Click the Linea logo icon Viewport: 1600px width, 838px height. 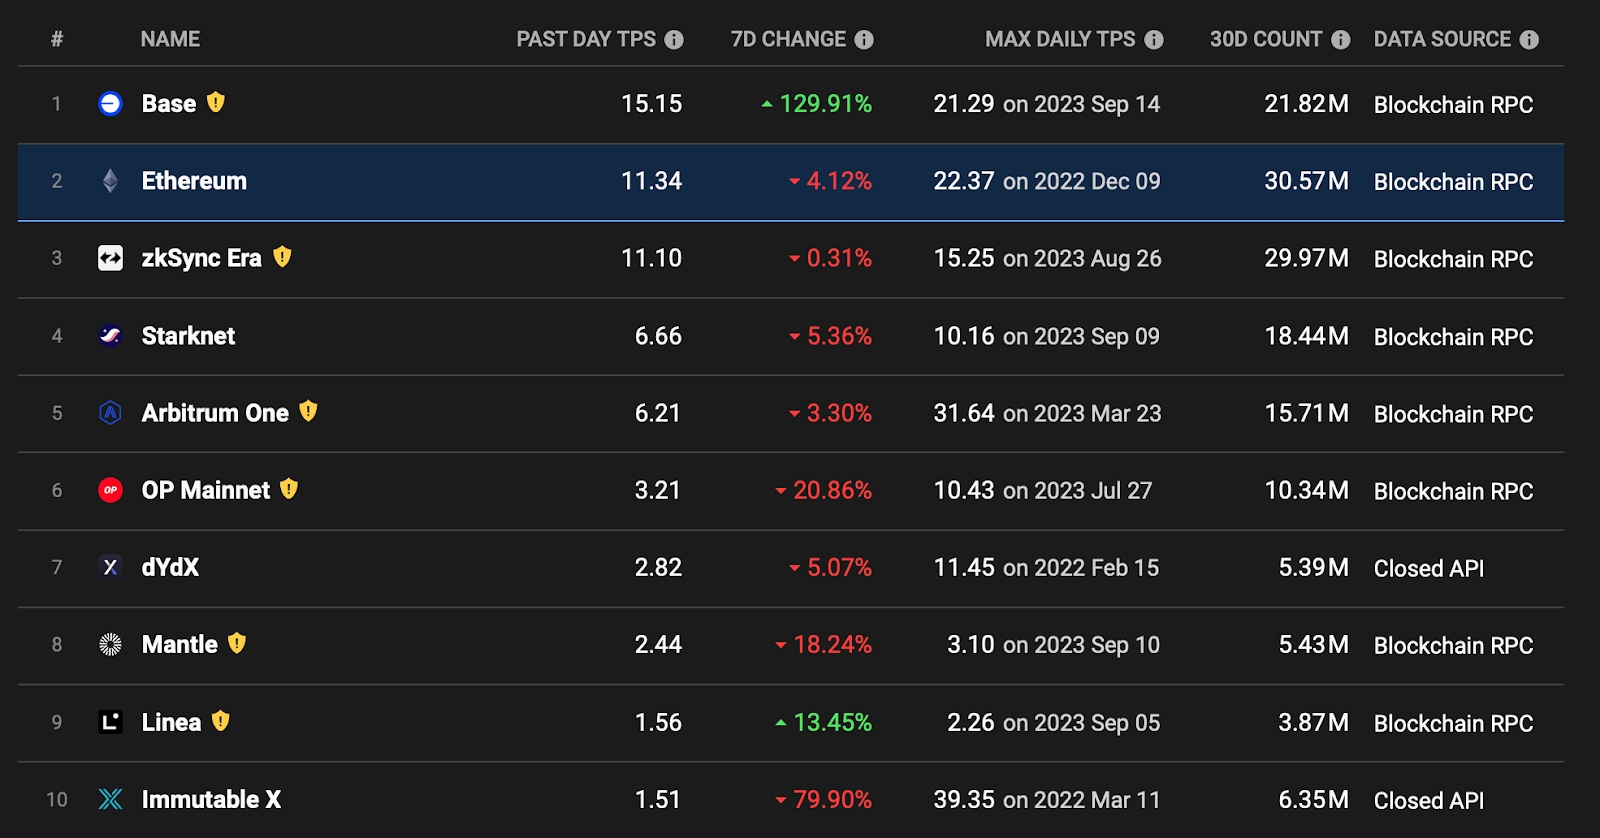(x=110, y=722)
